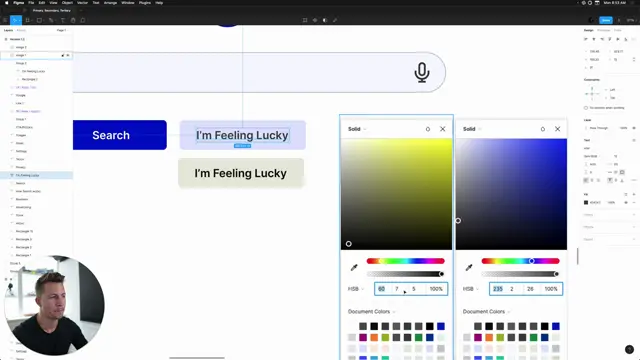Screen dimensions: 640x360
Task: Select the Pen tool
Action: (51, 20)
